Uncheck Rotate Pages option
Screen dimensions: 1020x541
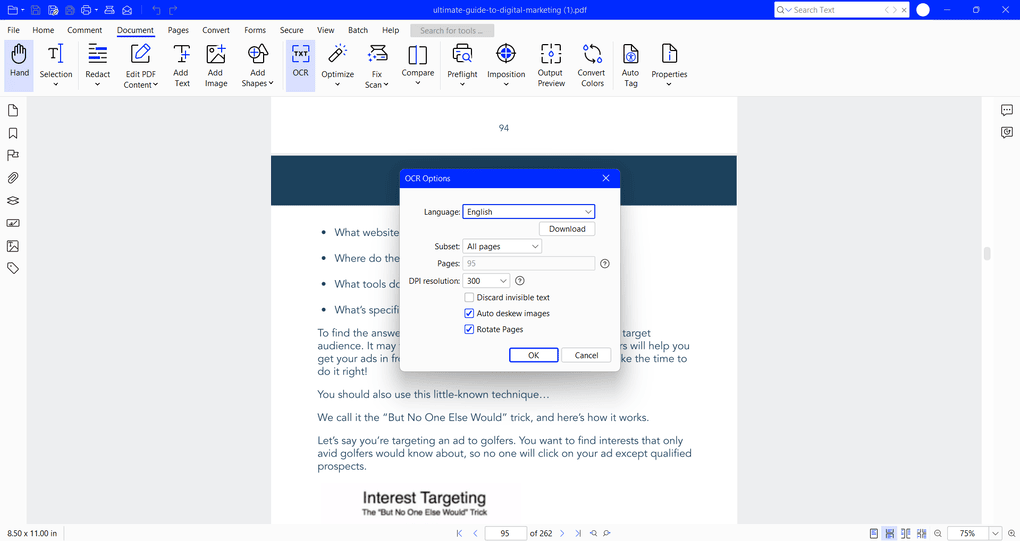[x=469, y=329]
